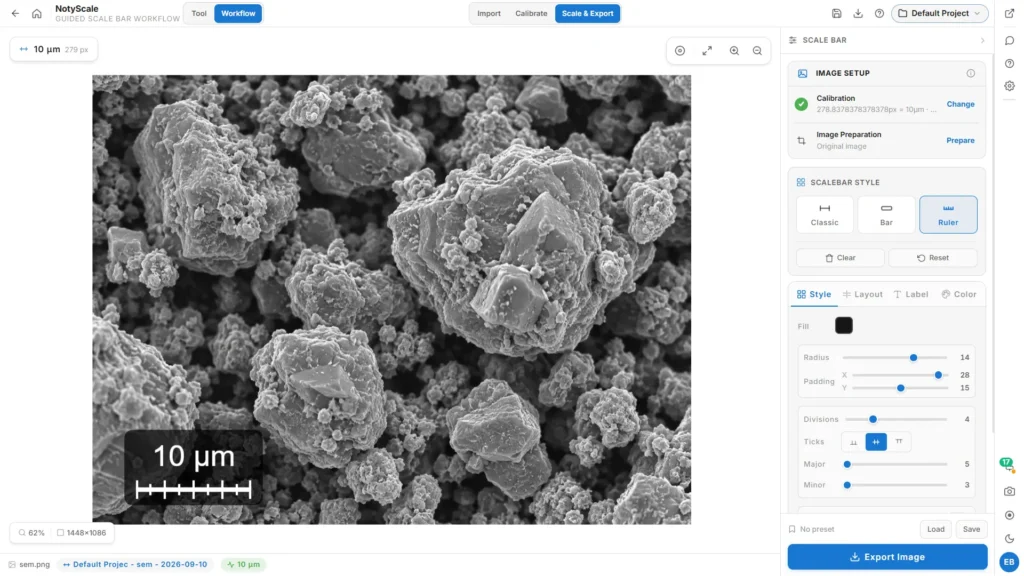Click the Image Preparation crop icon
This screenshot has width=1024, height=576.
[801, 140]
